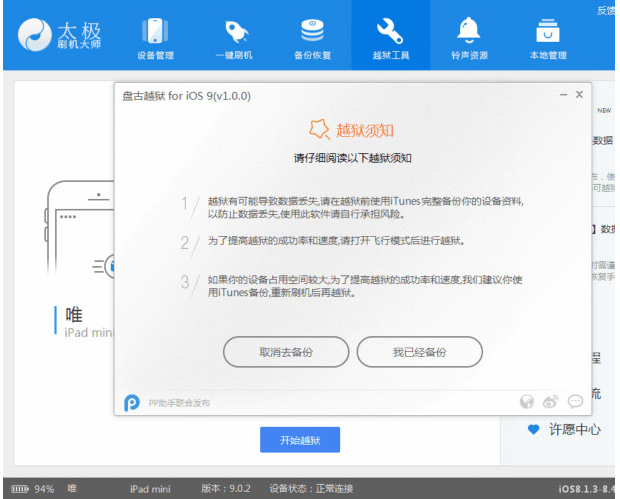Image resolution: width=620 pixels, height=499 pixels.
Task: Click 94% battery percentage text
Action: point(44,489)
